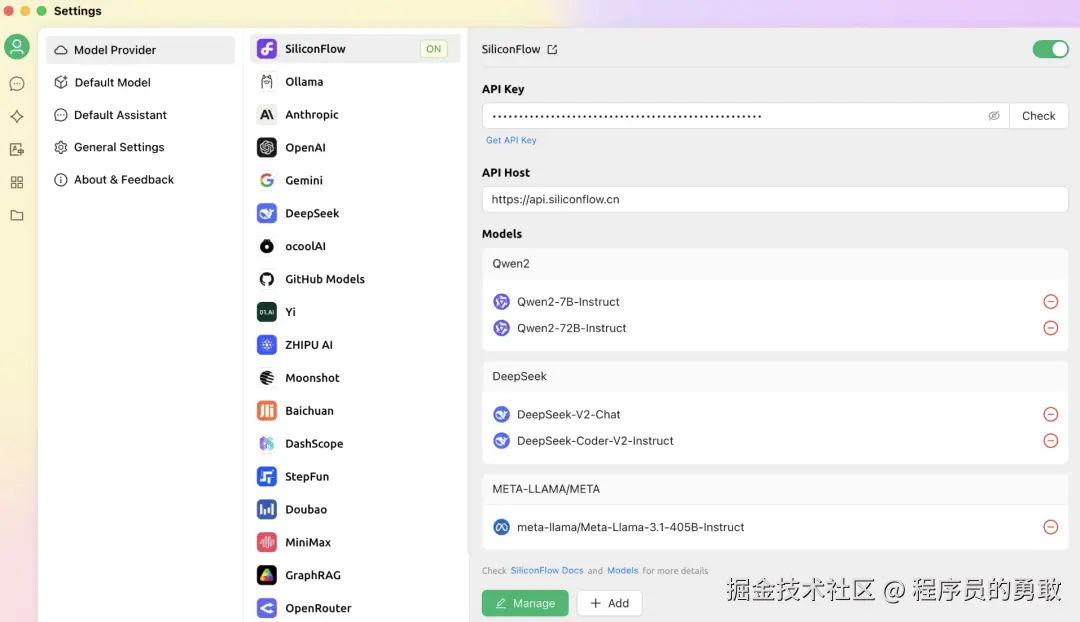Open the chat assistant sidebar icon

[x=17, y=84]
